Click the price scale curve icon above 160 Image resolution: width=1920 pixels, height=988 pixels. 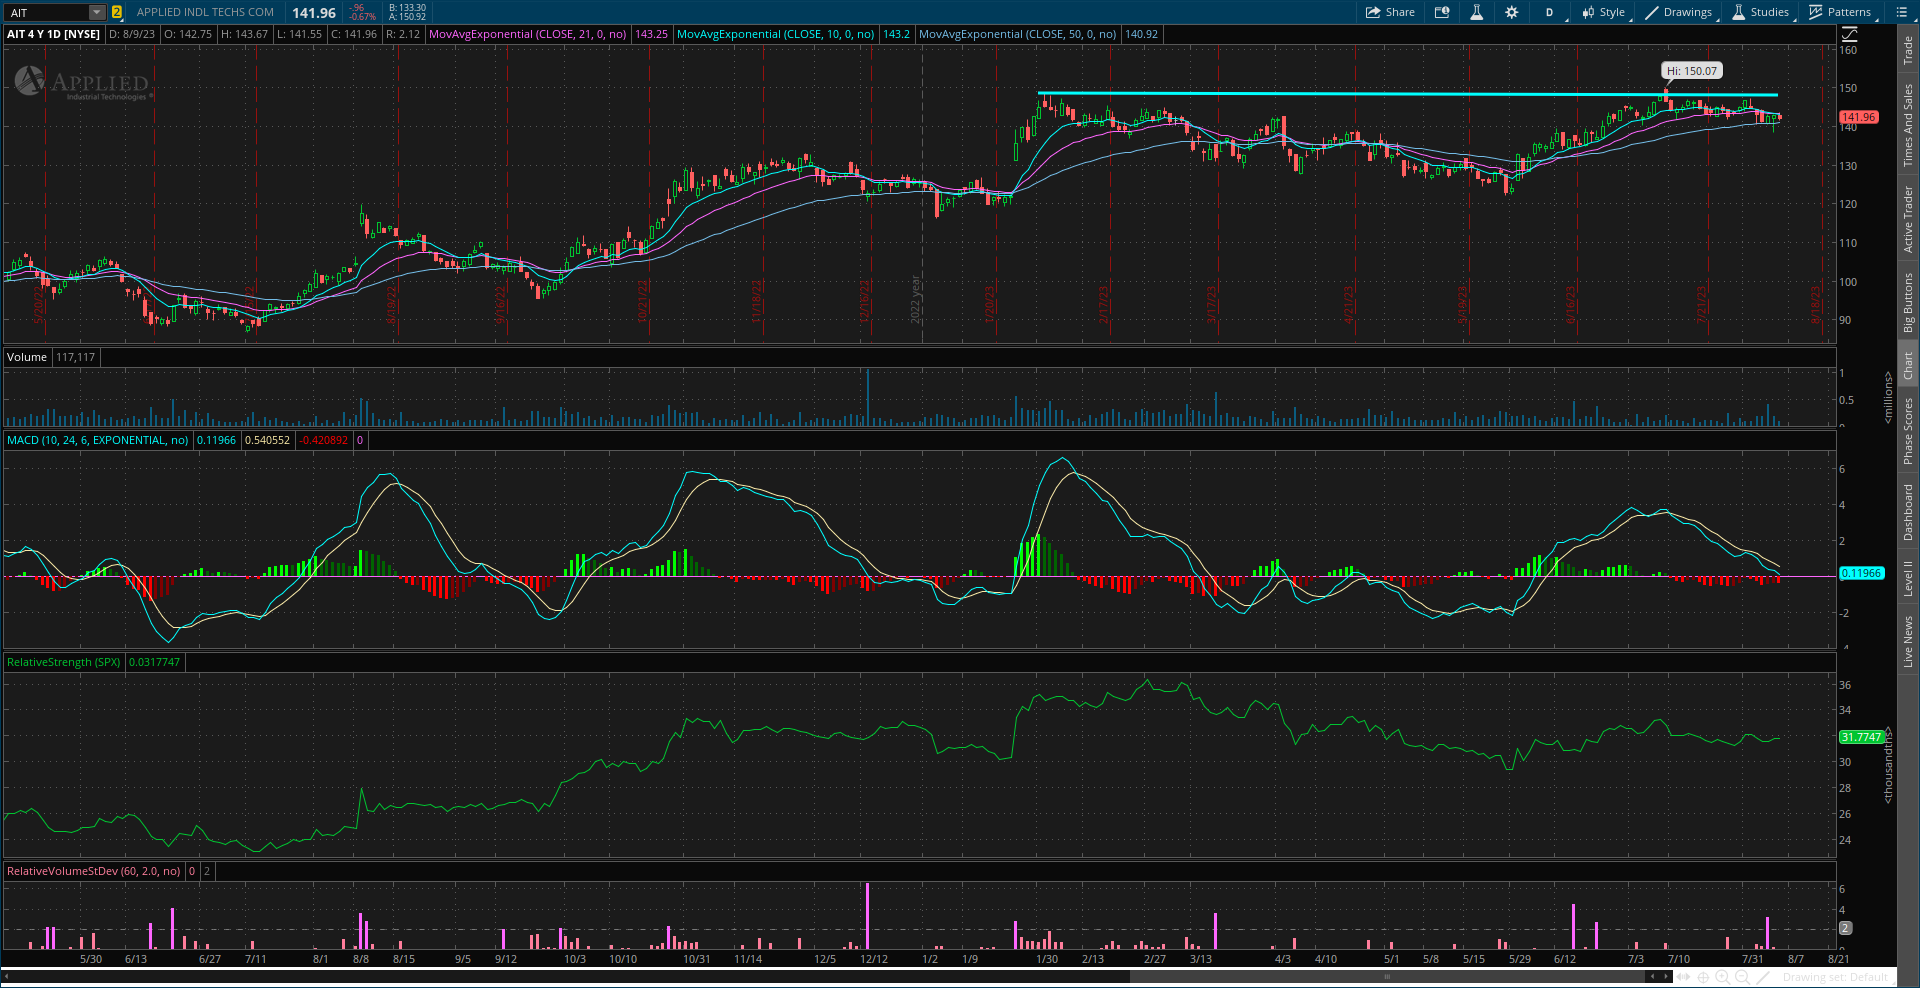(x=1849, y=34)
